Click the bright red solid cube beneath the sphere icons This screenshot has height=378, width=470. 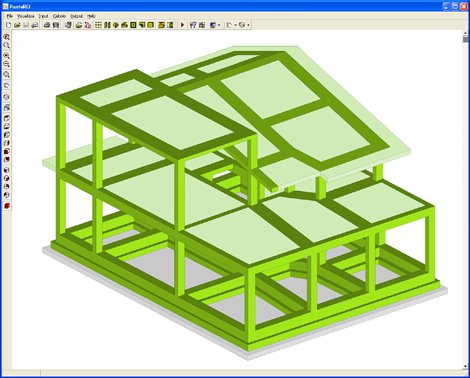pos(6,206)
